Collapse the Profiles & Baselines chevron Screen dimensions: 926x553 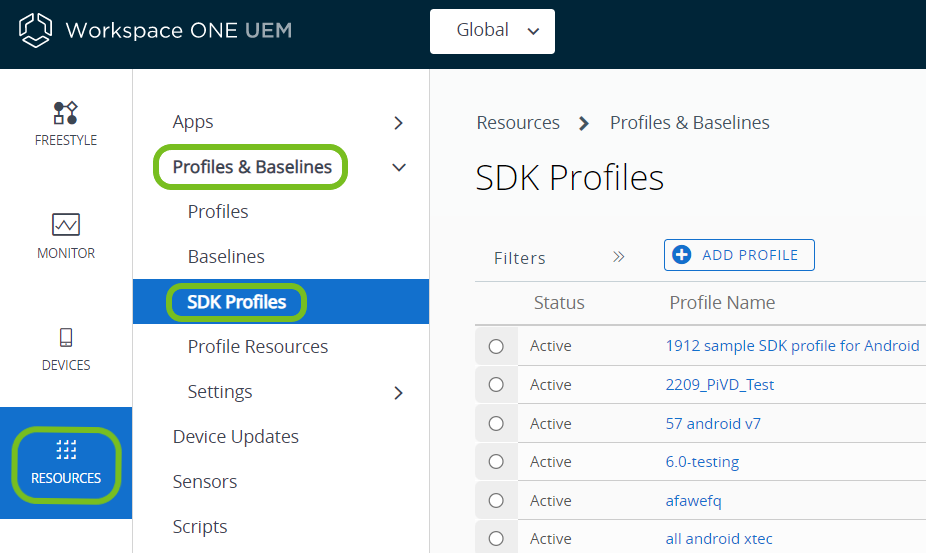399,168
